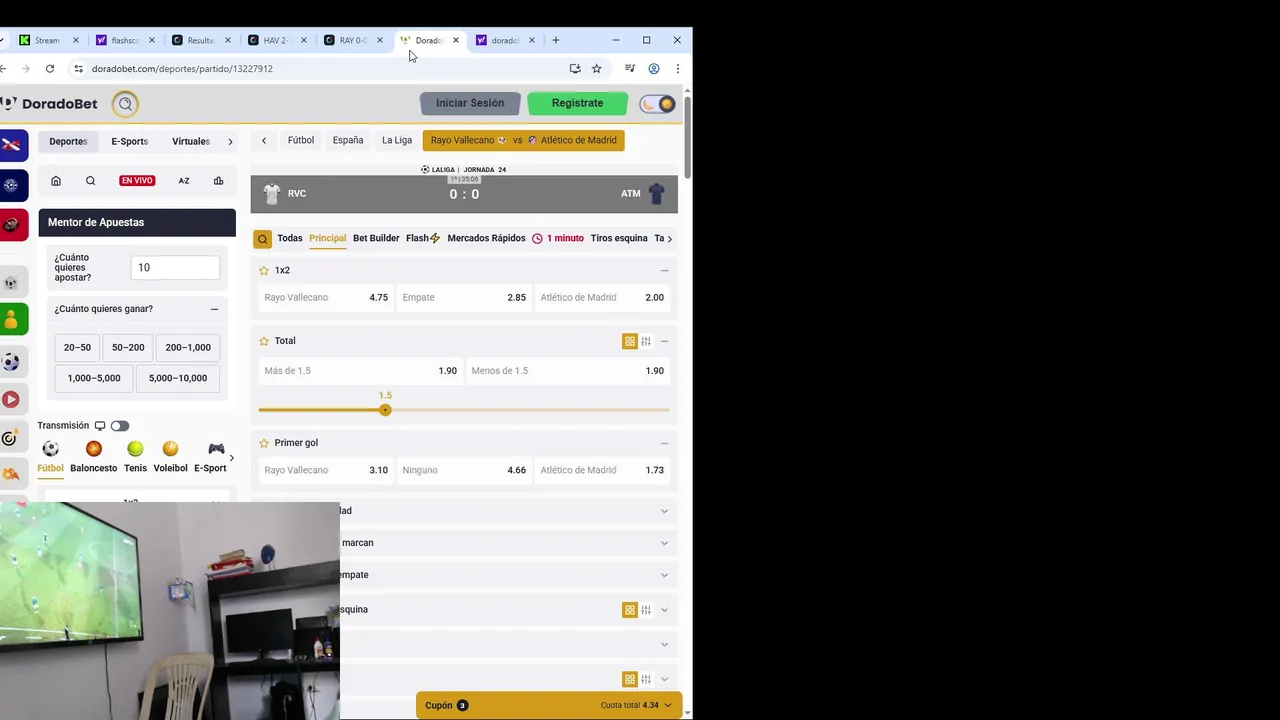Bookmark page with the star icon

pos(597,69)
